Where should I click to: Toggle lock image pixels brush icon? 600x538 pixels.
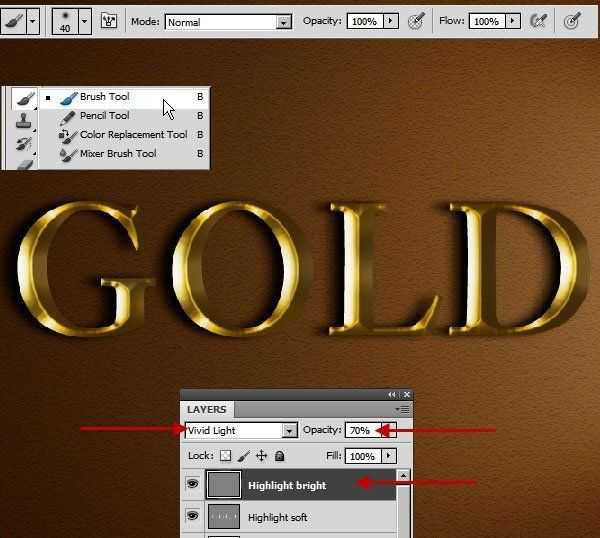[x=243, y=456]
